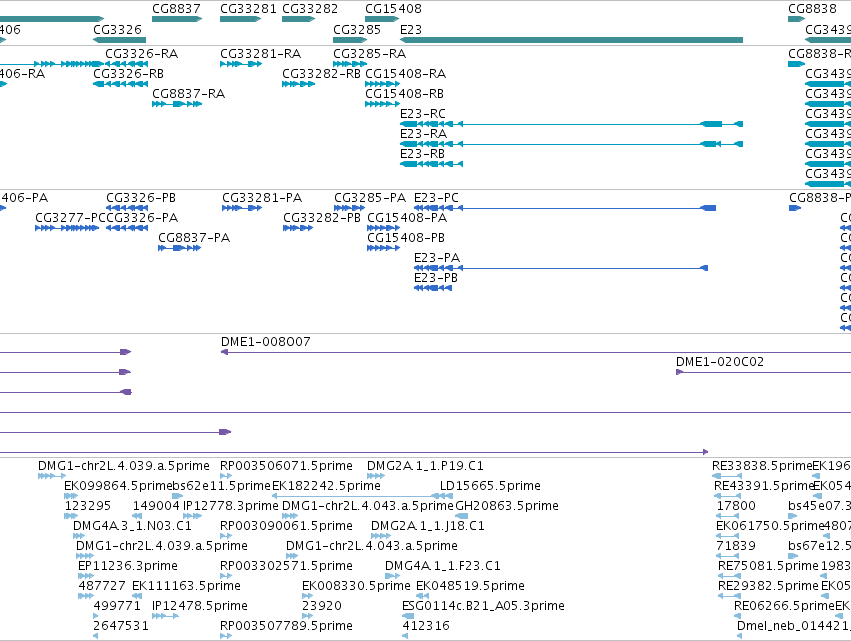Select feature 2647531
Viewport: 851px width, 641px height.
coord(120,627)
